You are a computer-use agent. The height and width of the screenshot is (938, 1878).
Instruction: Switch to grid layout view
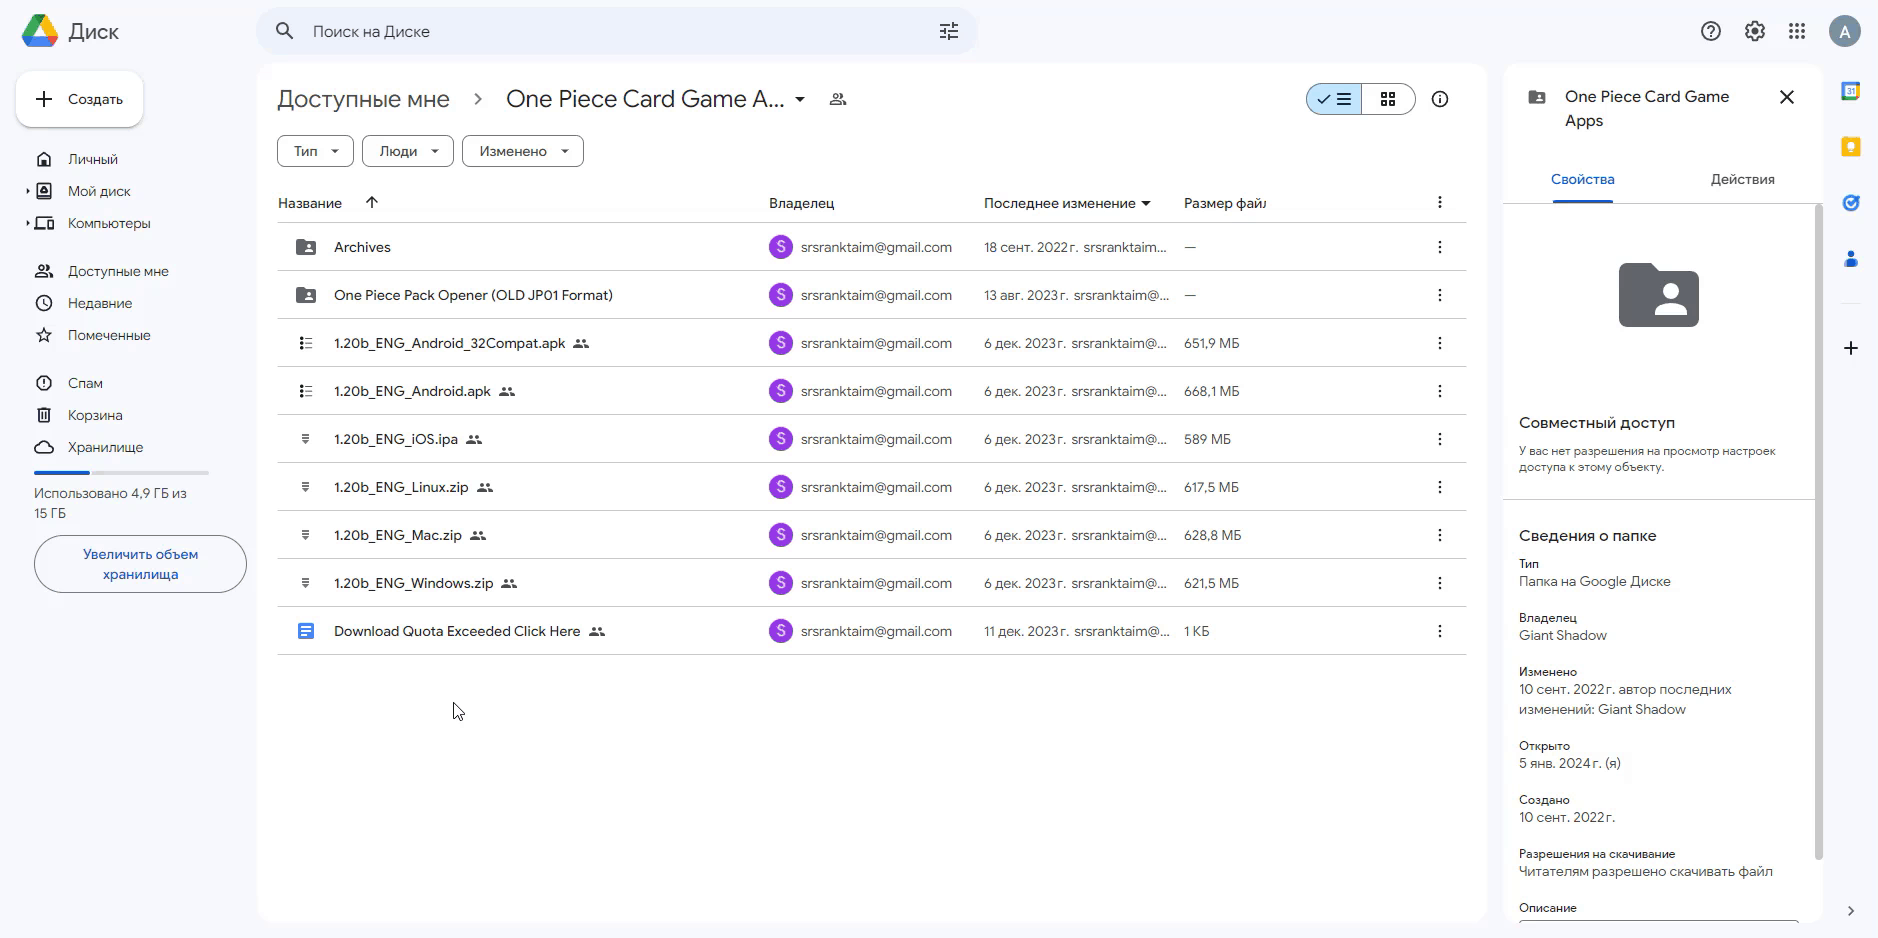point(1388,99)
